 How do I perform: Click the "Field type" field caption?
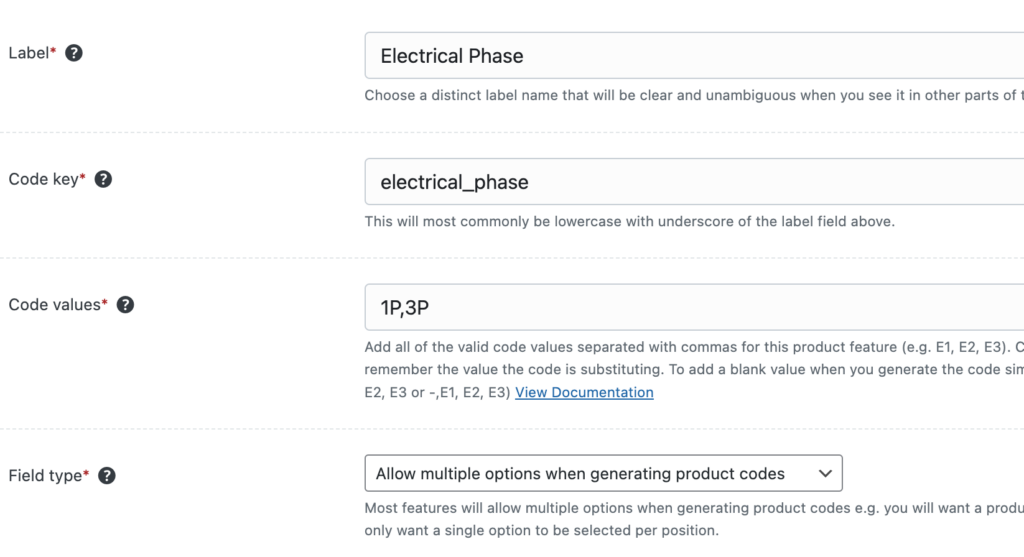point(44,476)
